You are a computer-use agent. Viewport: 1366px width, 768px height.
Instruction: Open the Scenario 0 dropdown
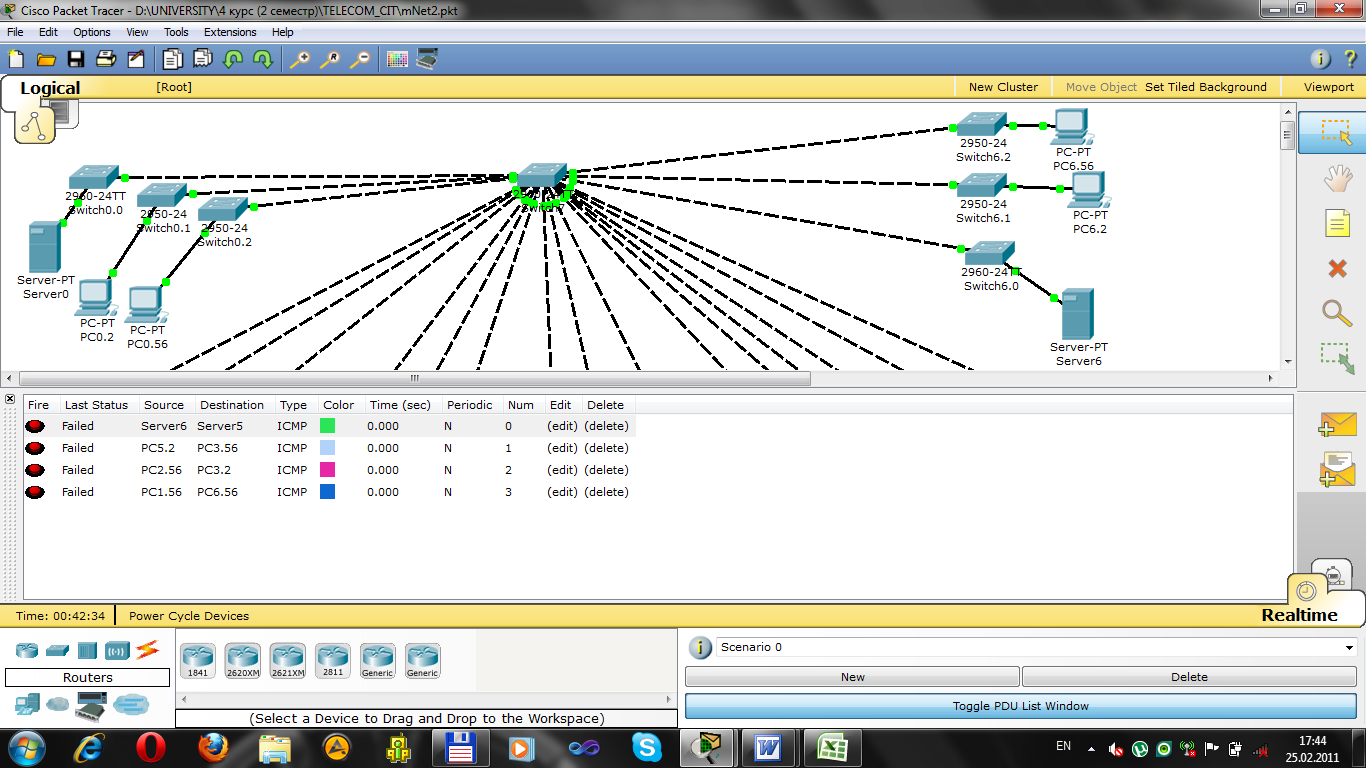point(1036,647)
